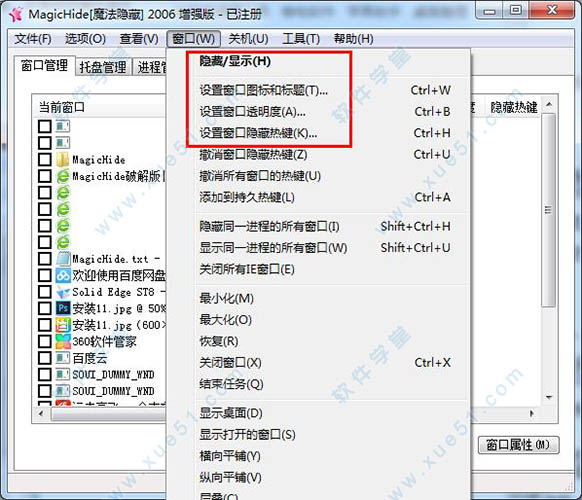This screenshot has height=500, width=582.
Task: Click the IE icon for MagicHide破解版
Action: pos(63,176)
